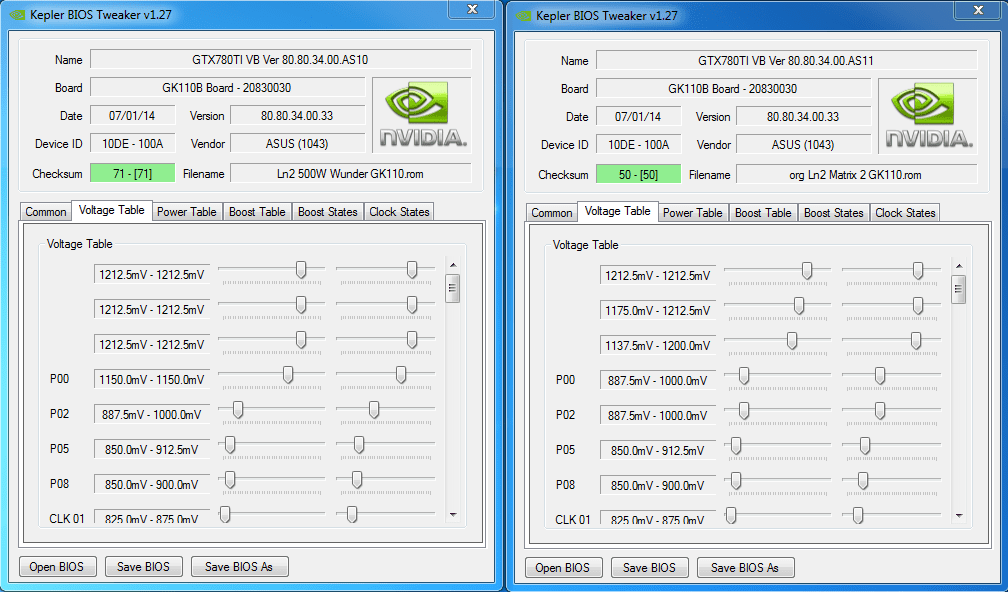This screenshot has width=1008, height=592.
Task: Click the Filename field org Ln2 Matrix 2 GK110.rom
Action: pyautogui.click(x=856, y=175)
